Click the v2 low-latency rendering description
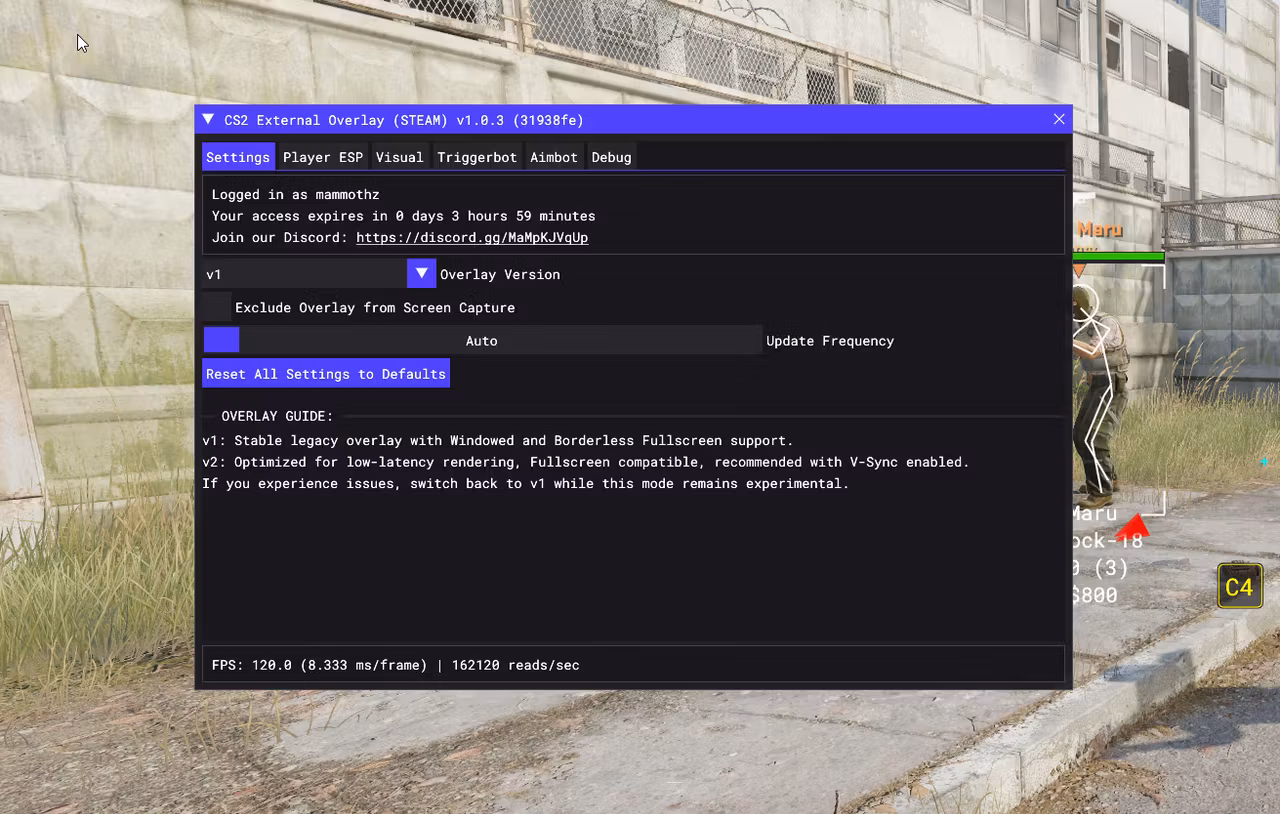Viewport: 1280px width, 814px height. [x=586, y=462]
